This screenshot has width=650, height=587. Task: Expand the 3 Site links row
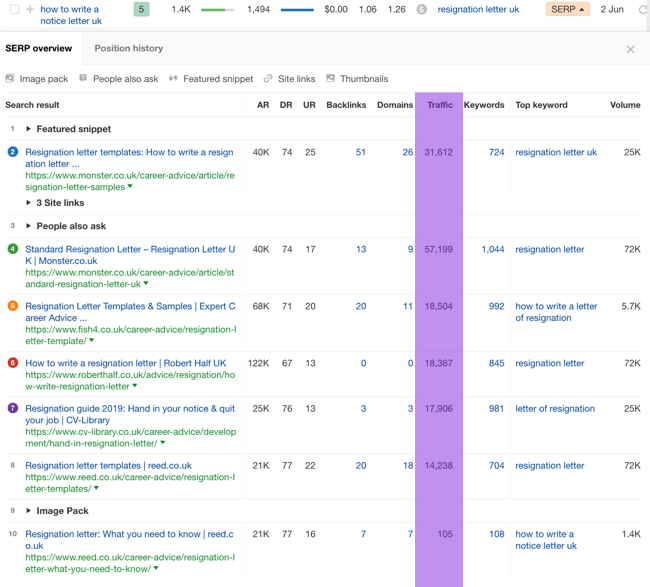pyautogui.click(x=28, y=203)
